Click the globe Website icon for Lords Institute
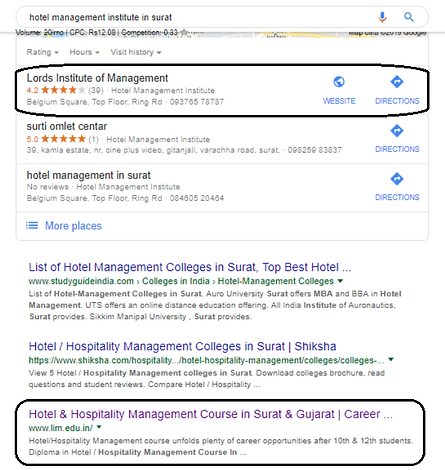The height and width of the screenshot is (470, 445). point(339,82)
